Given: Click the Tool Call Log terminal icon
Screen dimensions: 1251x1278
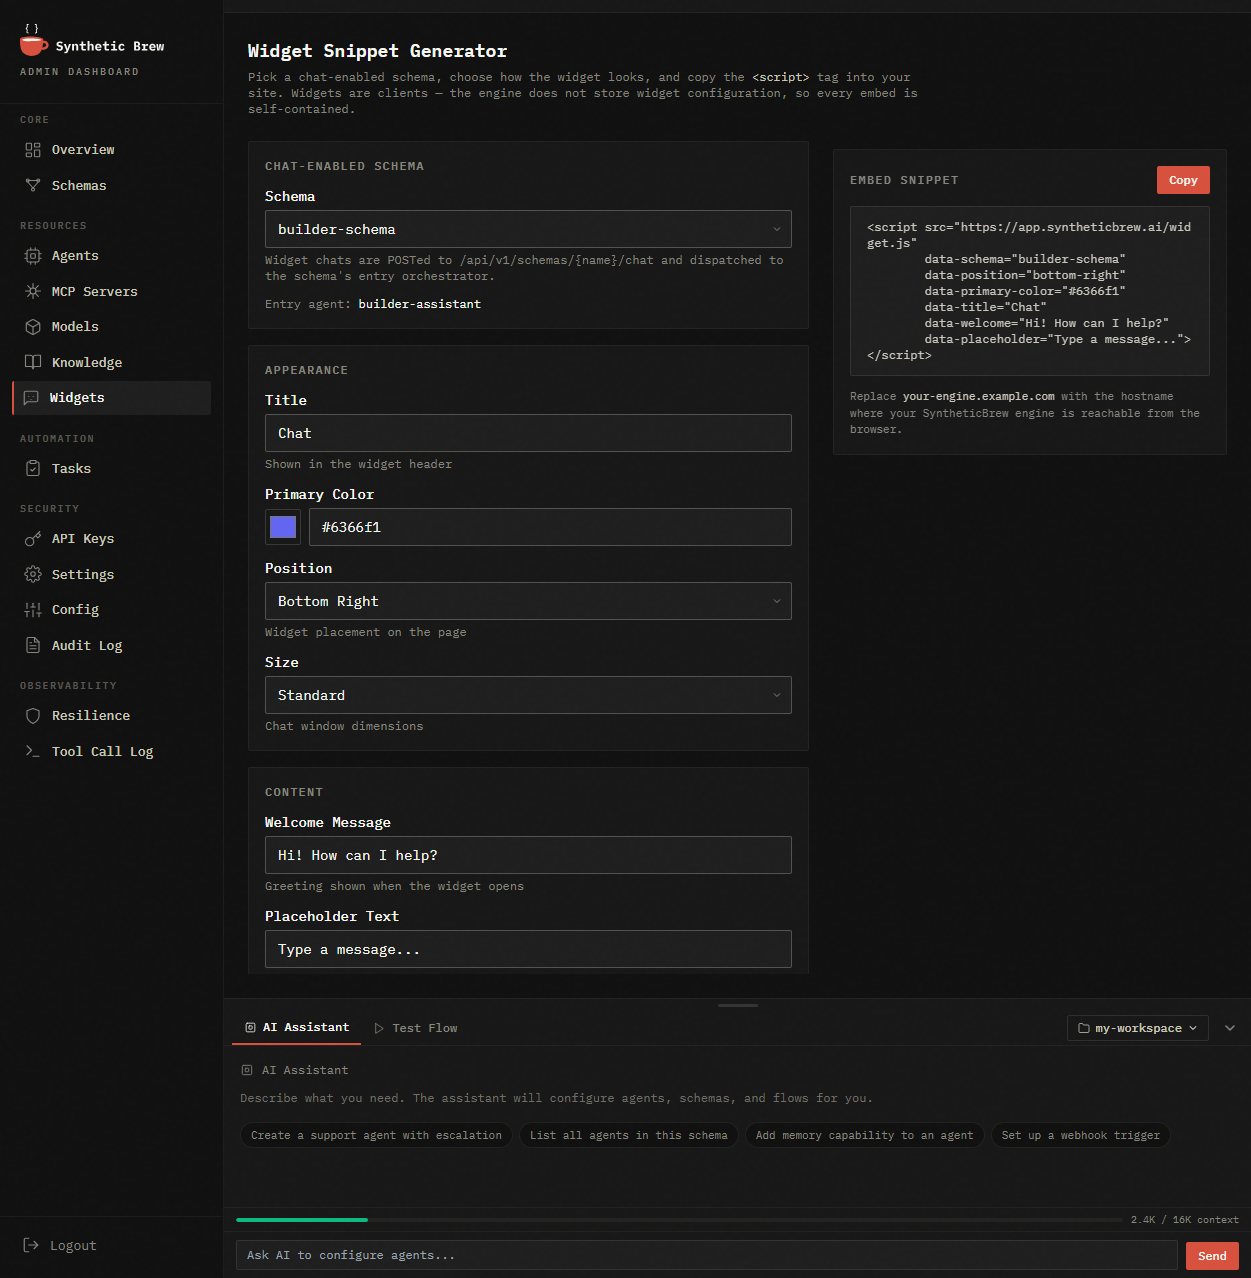Looking at the screenshot, I should tap(33, 752).
